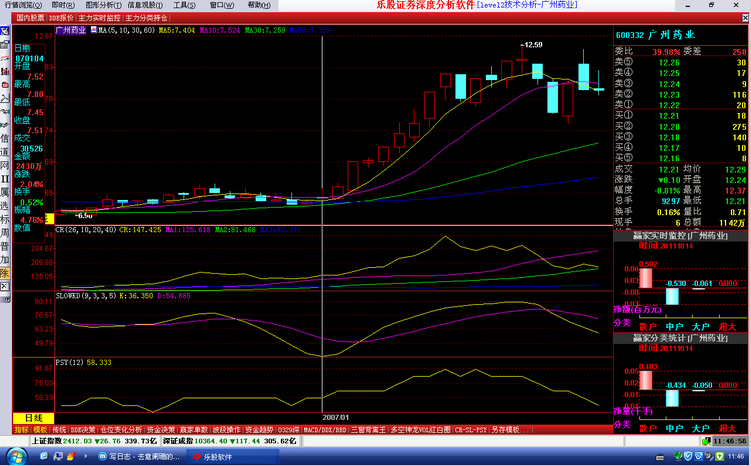
Task: Click the CR(26,10,20,40) indicator label
Action: coord(86,230)
